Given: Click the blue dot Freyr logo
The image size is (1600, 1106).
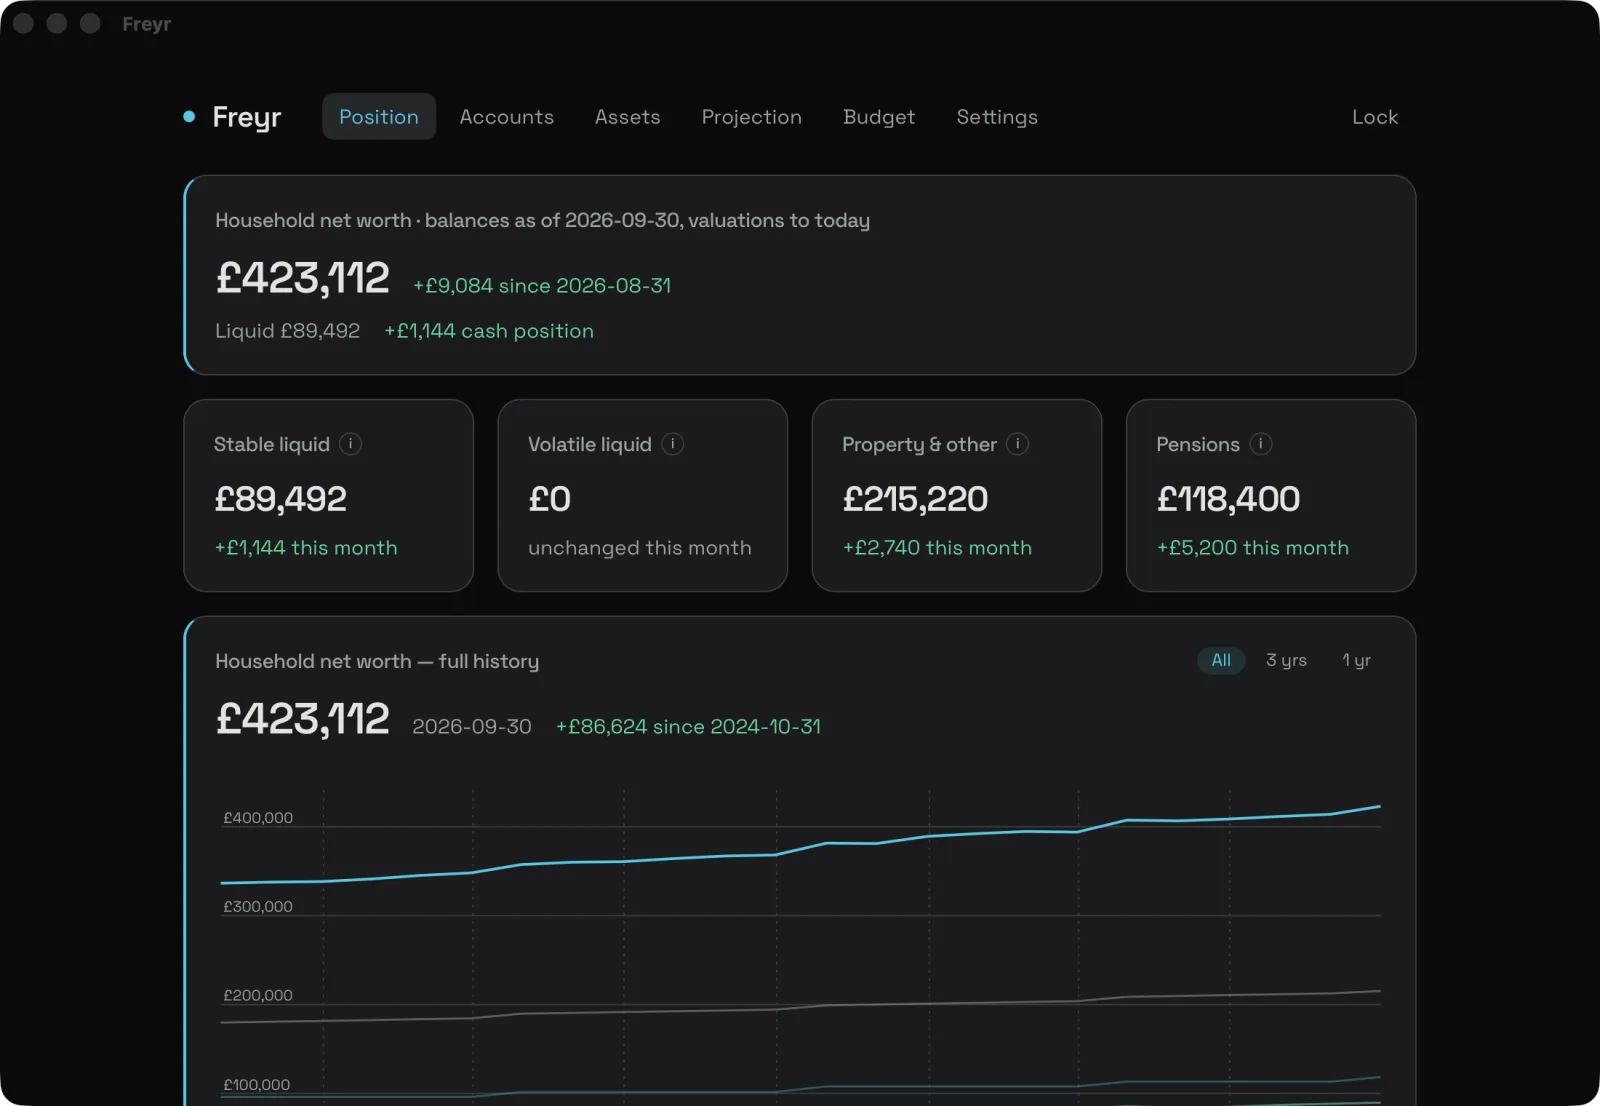Looking at the screenshot, I should tap(189, 117).
